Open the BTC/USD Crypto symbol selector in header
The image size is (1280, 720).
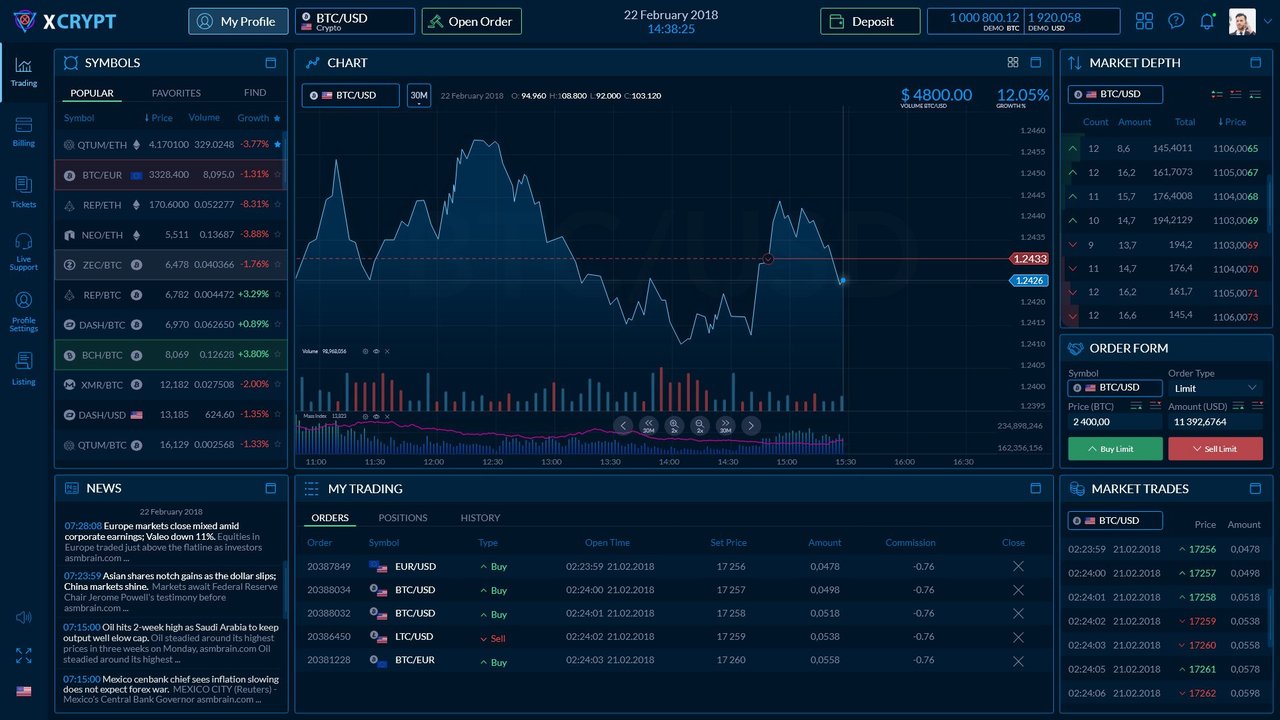coord(355,21)
